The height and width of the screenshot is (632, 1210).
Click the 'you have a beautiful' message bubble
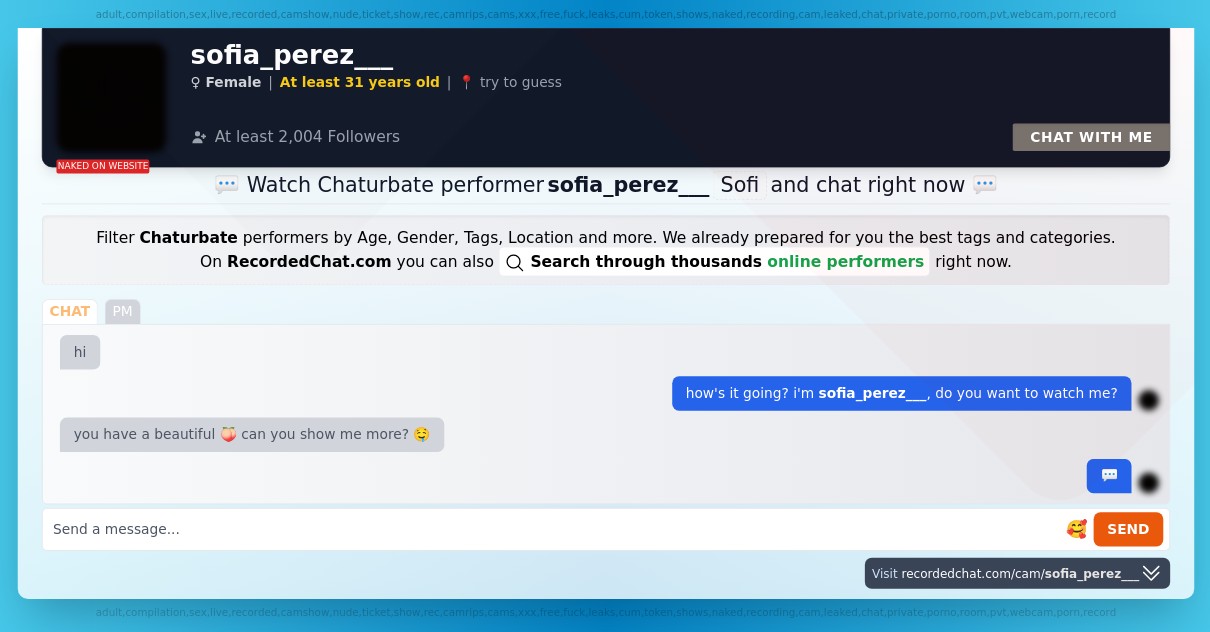tap(252, 434)
